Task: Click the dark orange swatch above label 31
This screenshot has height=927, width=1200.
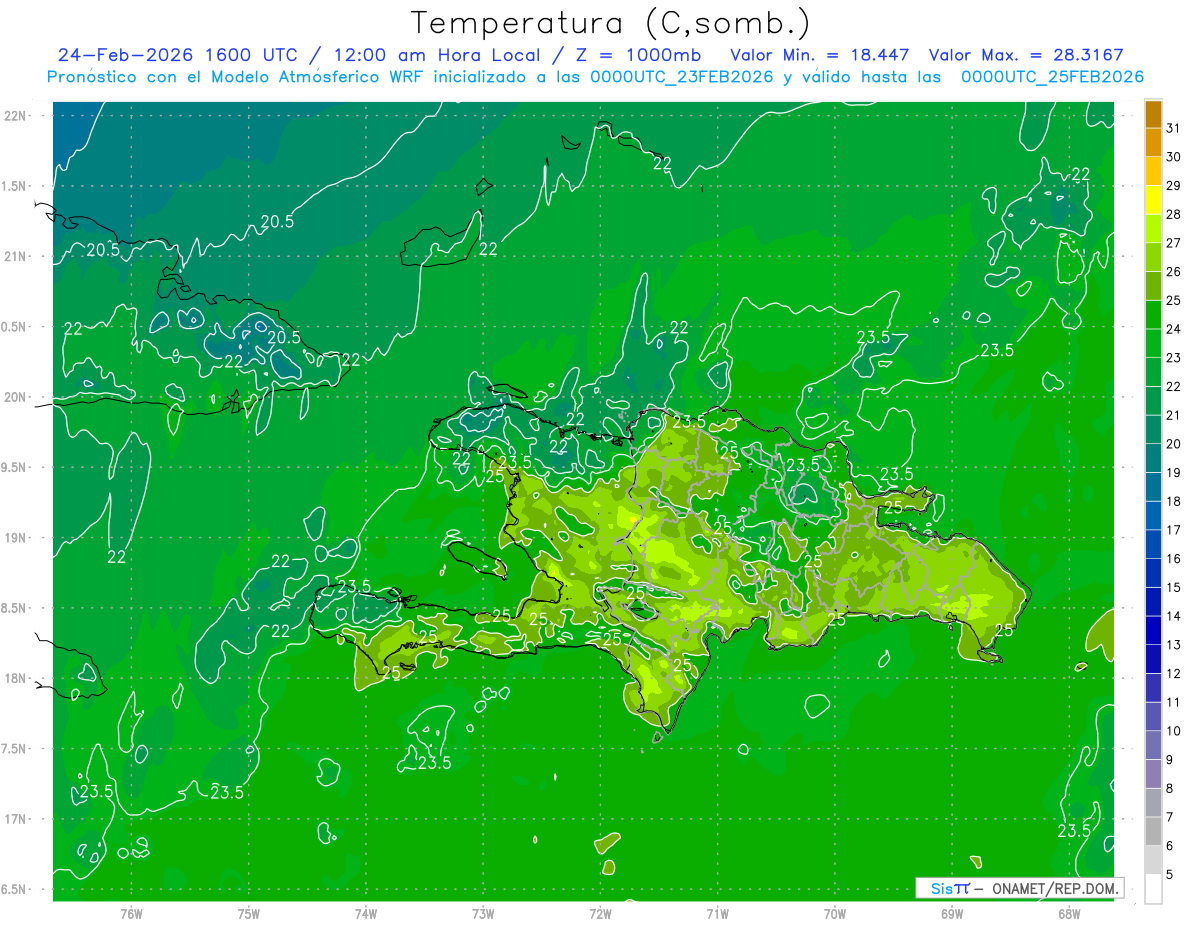Action: click(x=1153, y=114)
